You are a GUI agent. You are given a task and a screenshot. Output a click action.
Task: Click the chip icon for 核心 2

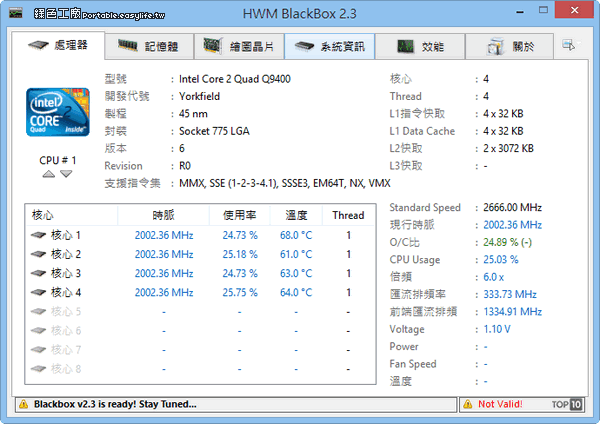point(38,254)
